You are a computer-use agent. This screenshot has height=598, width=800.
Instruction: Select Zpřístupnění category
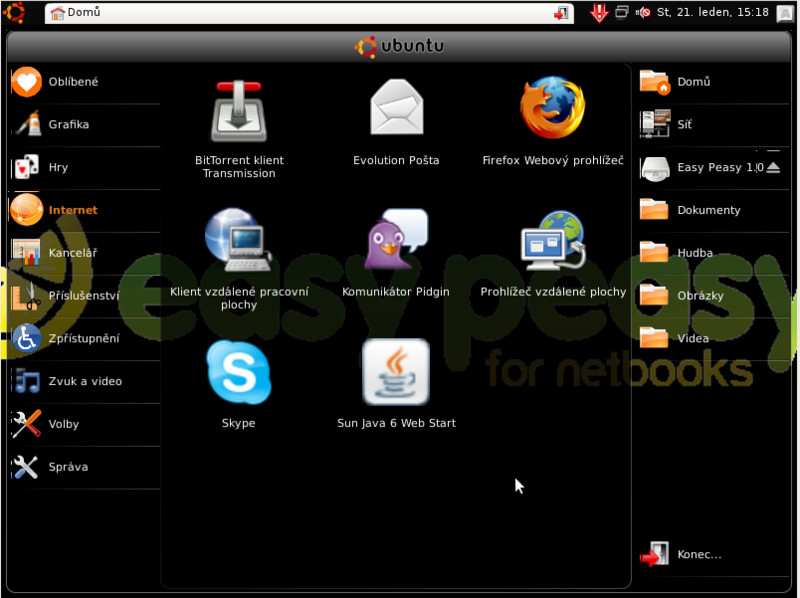click(x=85, y=339)
